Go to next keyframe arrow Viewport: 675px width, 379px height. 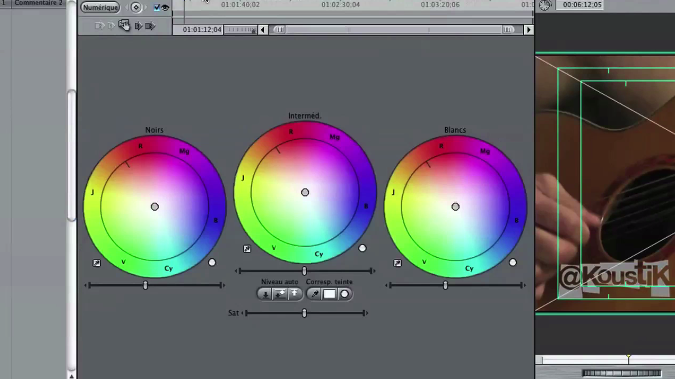(145, 7)
